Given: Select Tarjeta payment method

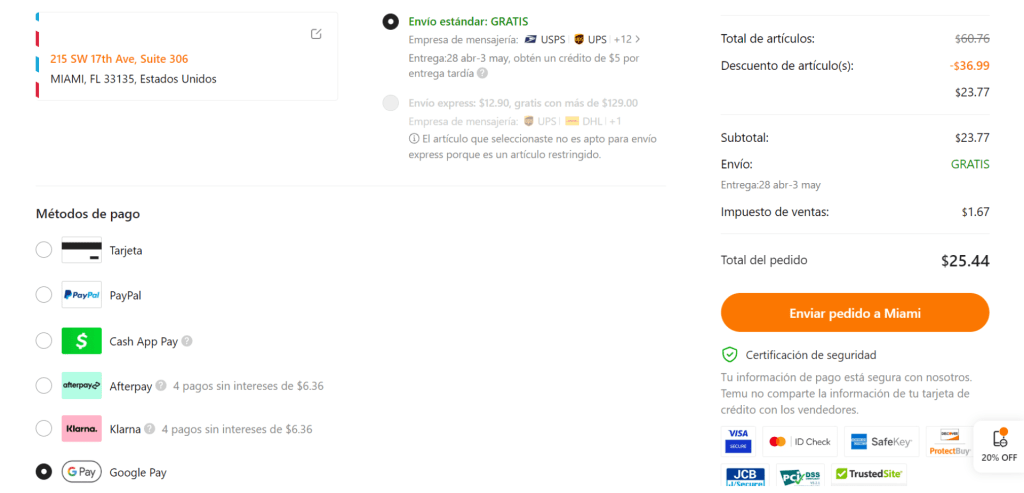Looking at the screenshot, I should [44, 250].
